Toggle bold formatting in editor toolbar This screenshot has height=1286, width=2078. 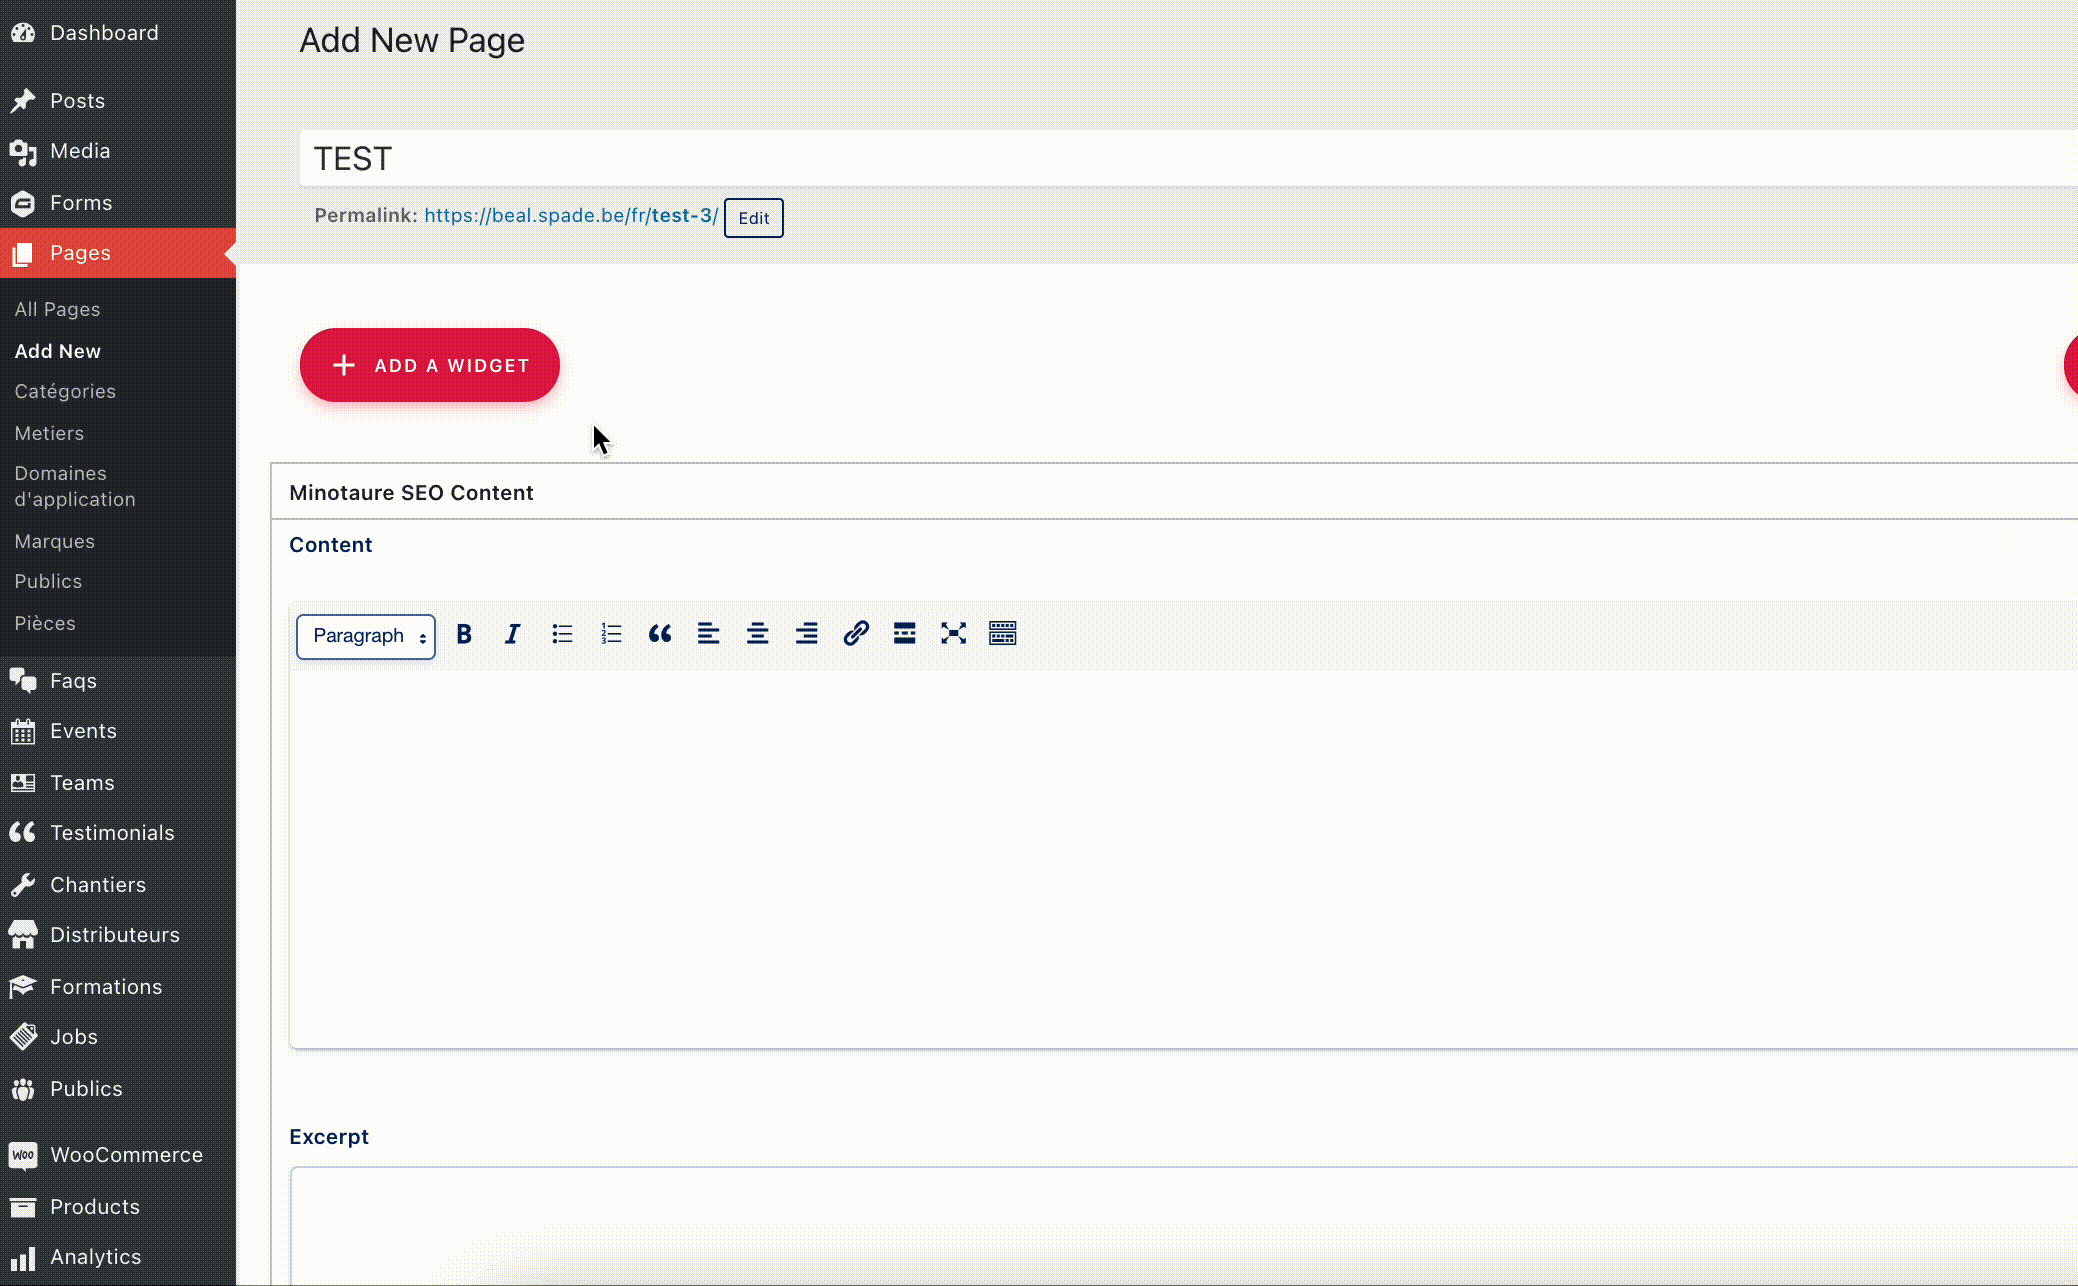click(464, 634)
